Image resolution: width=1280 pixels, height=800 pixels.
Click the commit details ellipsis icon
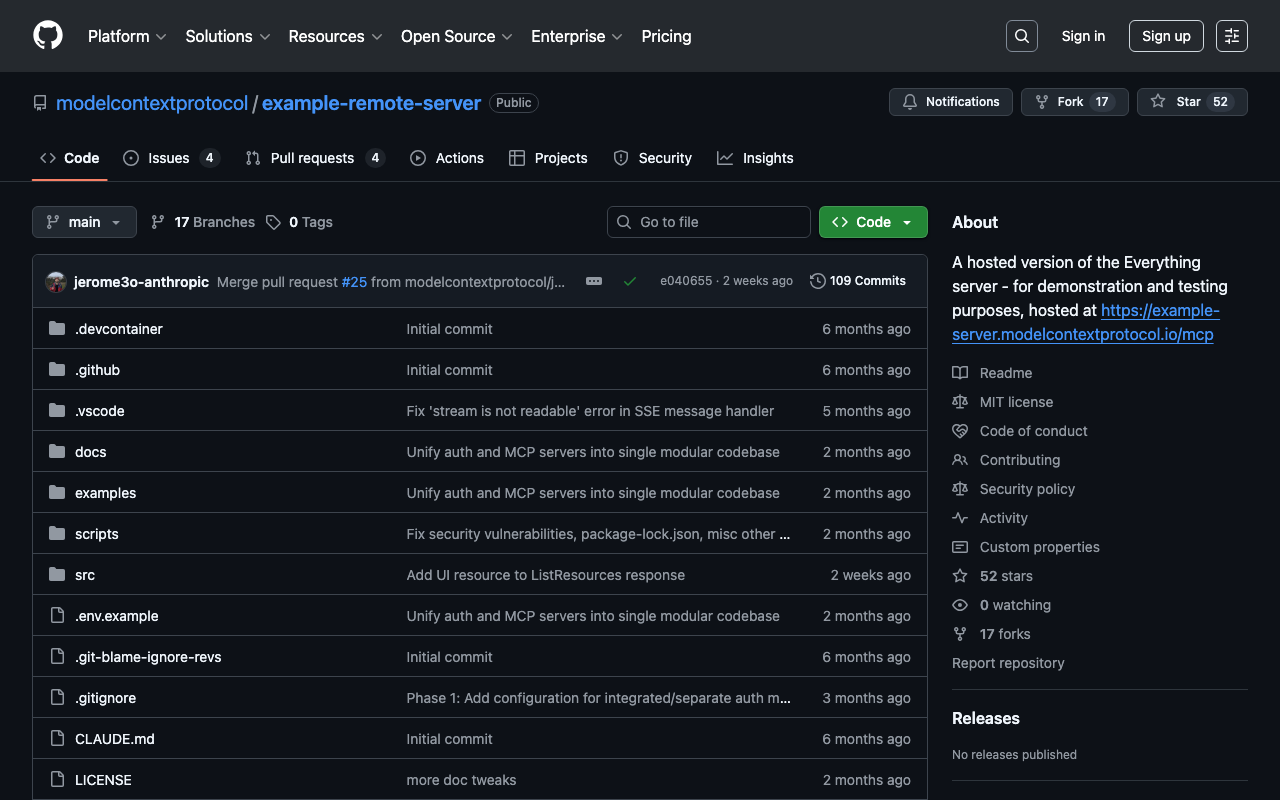pyautogui.click(x=594, y=282)
